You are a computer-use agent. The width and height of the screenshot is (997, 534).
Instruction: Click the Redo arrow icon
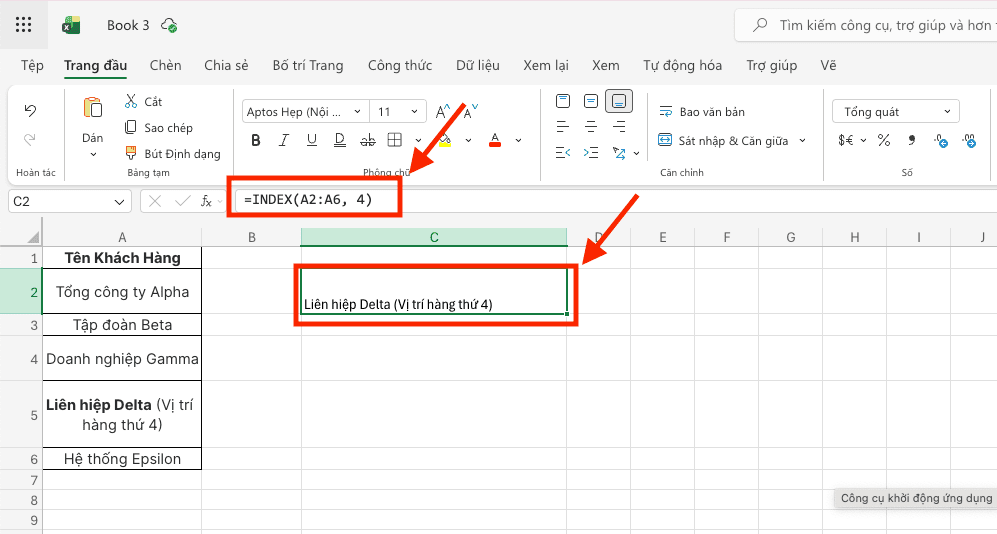(30, 139)
